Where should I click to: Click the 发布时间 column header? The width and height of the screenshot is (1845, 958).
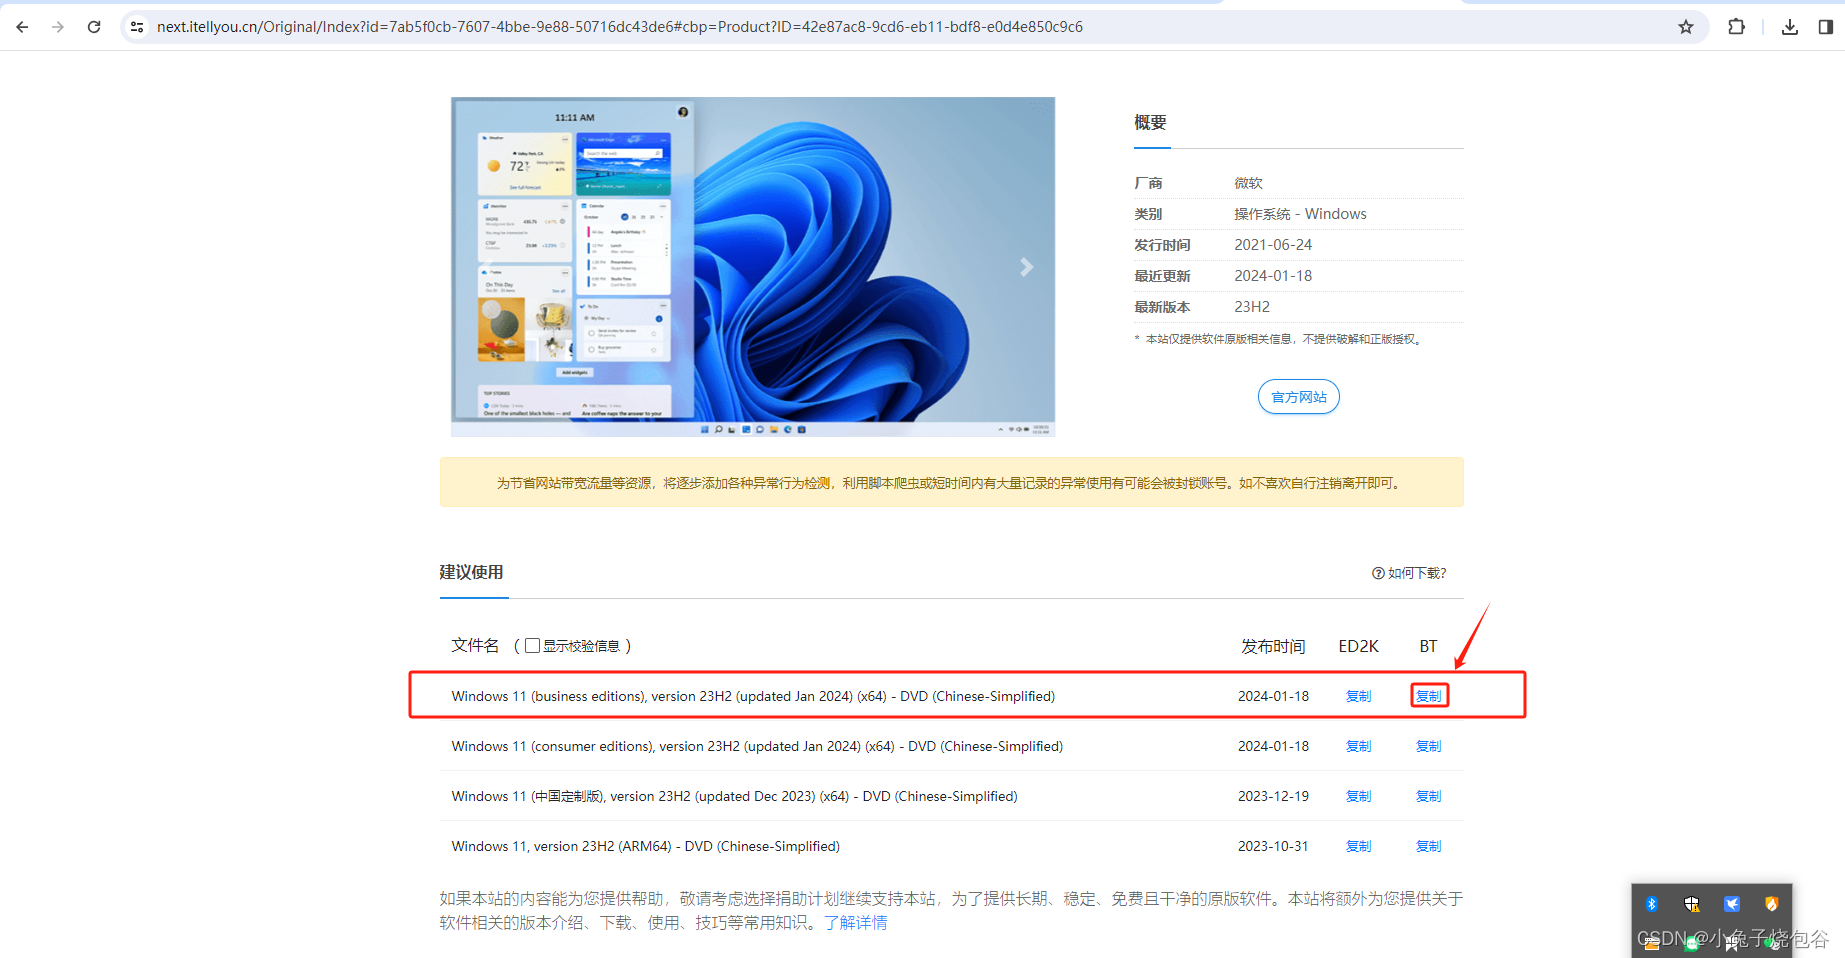pos(1273,646)
